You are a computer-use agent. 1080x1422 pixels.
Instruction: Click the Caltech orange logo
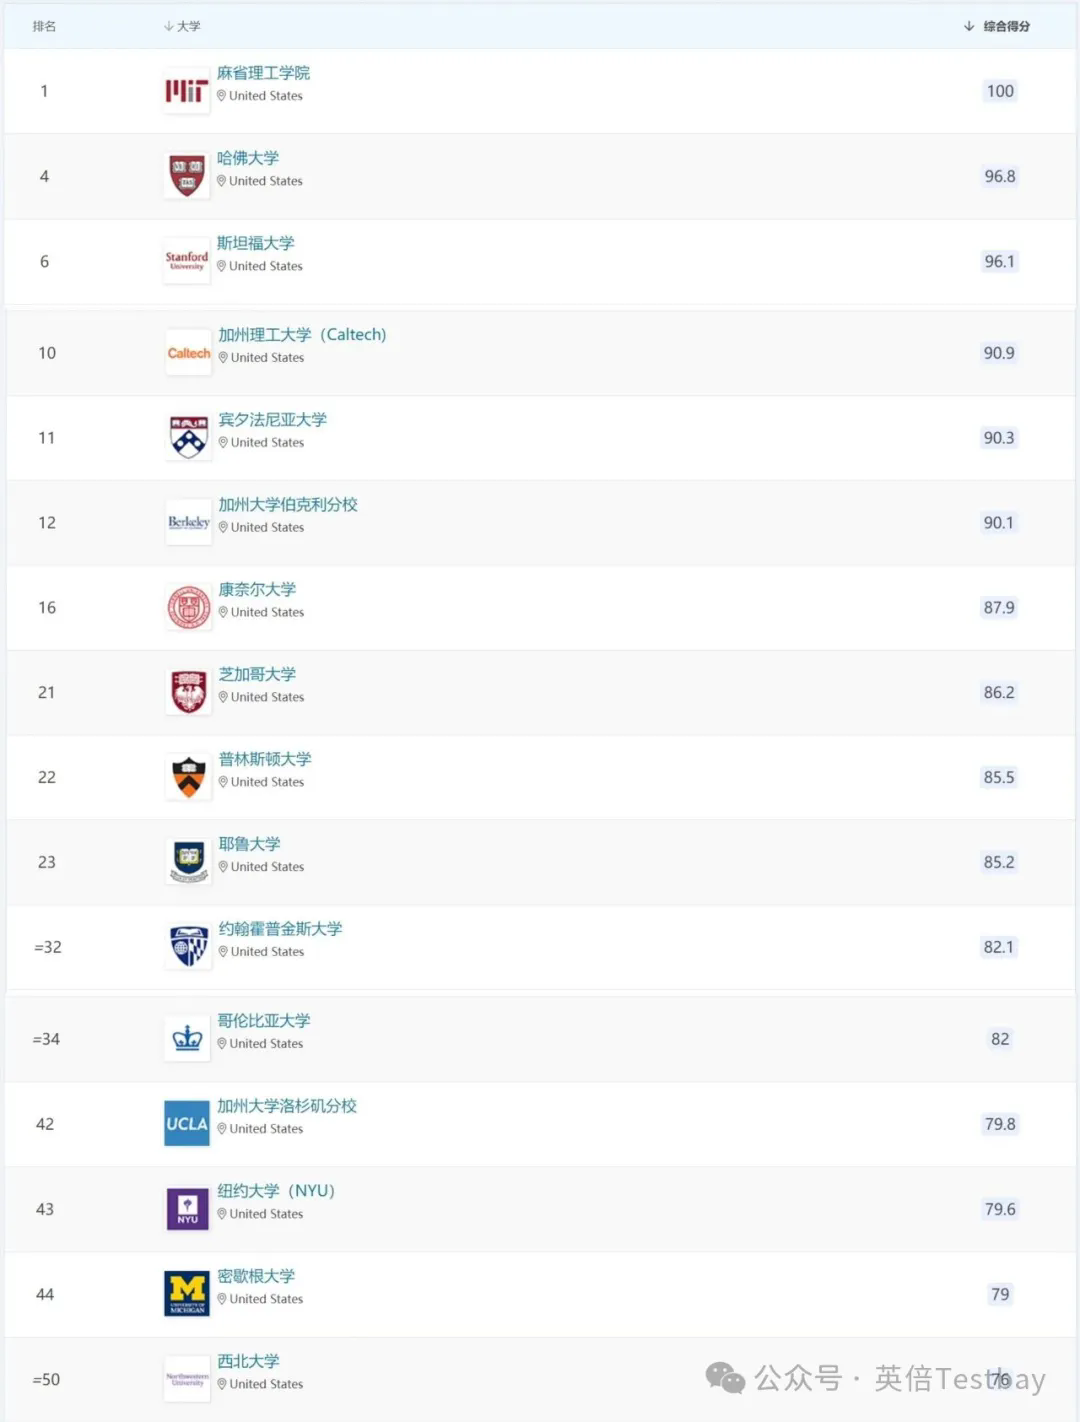189,353
